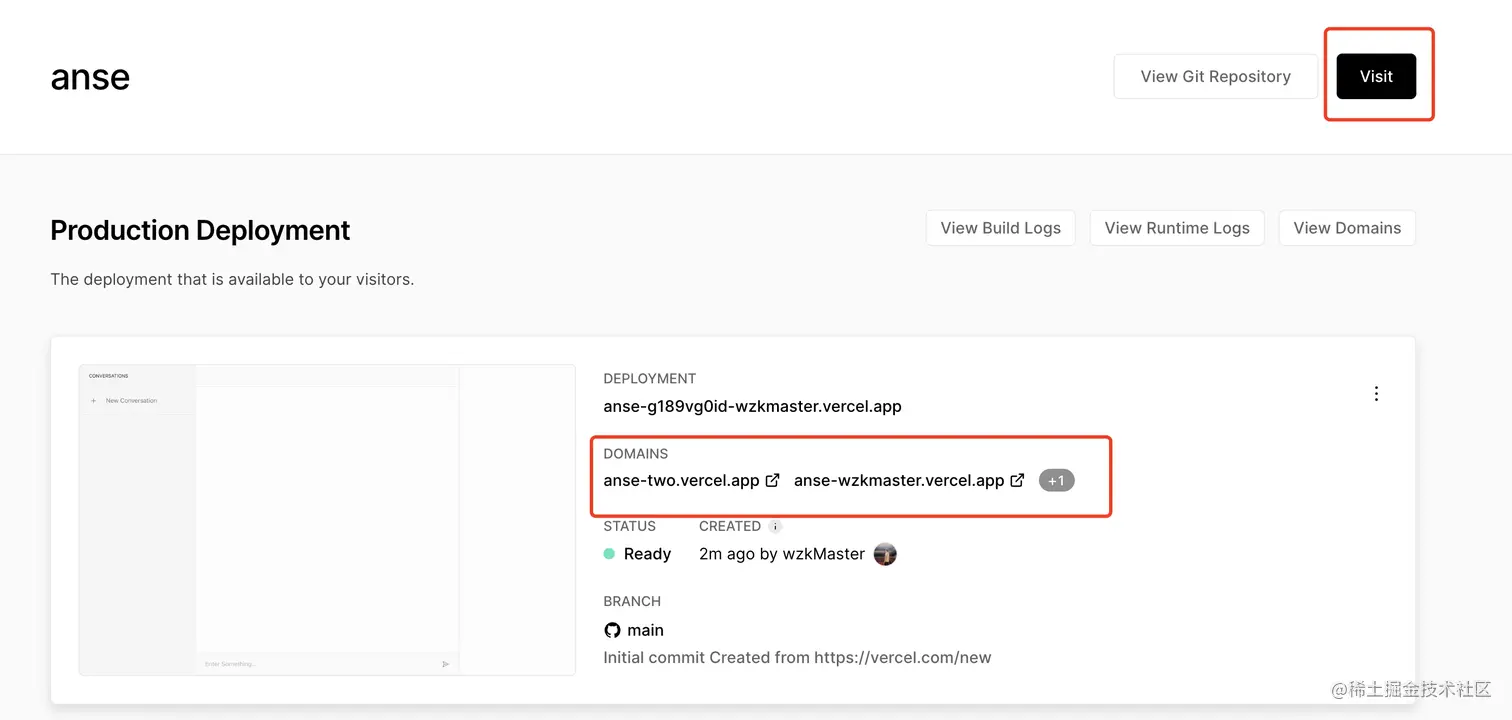This screenshot has width=1512, height=720.
Task: Expand the +1 additional domains badge
Action: tap(1056, 480)
